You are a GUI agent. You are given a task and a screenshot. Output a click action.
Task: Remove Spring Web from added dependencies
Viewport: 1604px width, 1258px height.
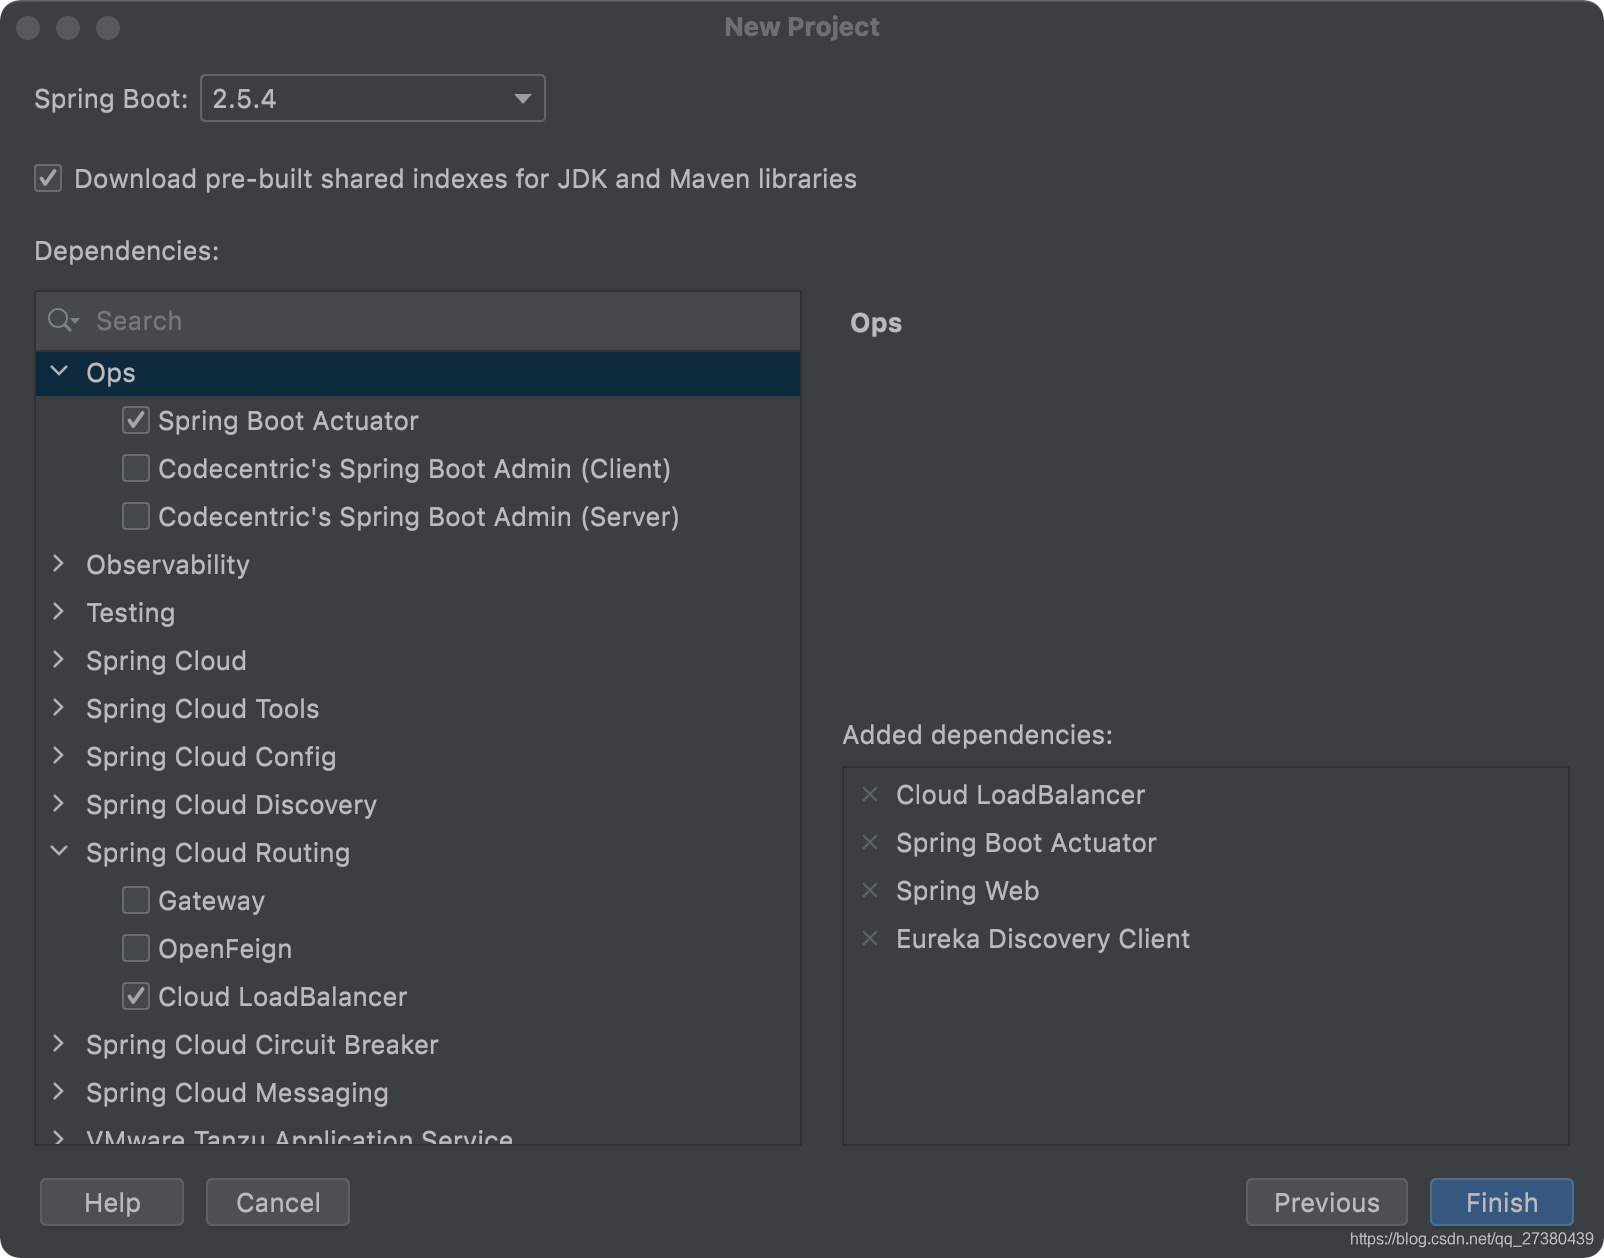click(870, 891)
